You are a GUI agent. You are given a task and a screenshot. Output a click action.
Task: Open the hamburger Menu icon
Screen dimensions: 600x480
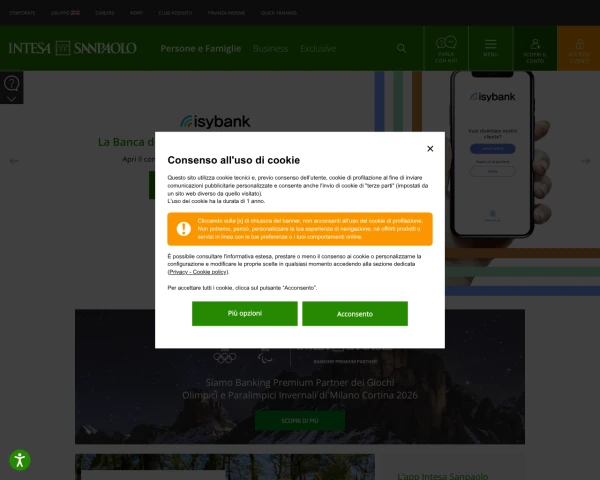(491, 49)
